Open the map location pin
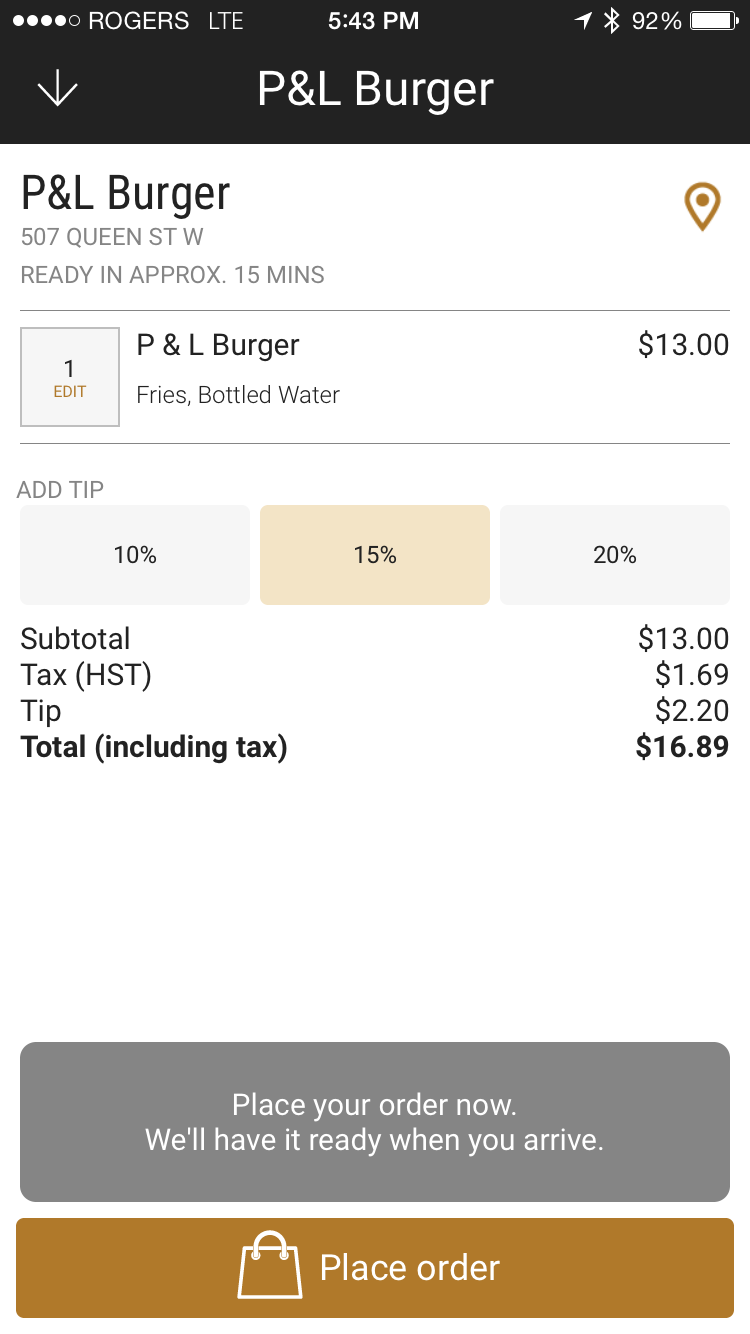Screen dimensions: 750x1334 pos(702,206)
